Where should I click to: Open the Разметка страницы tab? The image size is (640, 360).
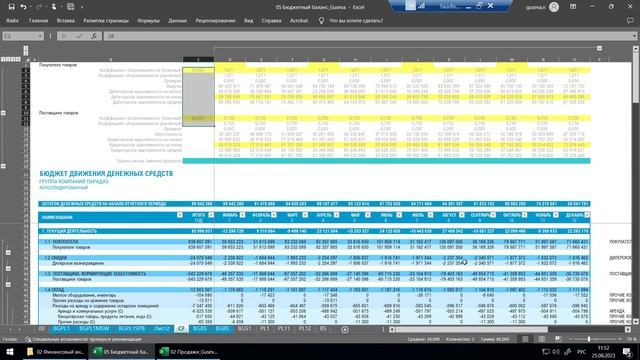[x=106, y=20]
